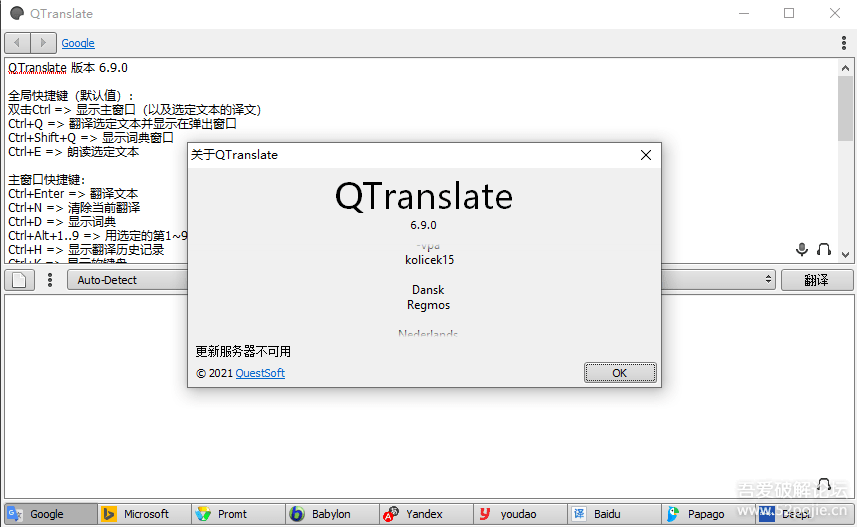This screenshot has width=857, height=527.
Task: Click the 'Ctrl+N => 清除当前翻译' line
Action: click(x=74, y=208)
